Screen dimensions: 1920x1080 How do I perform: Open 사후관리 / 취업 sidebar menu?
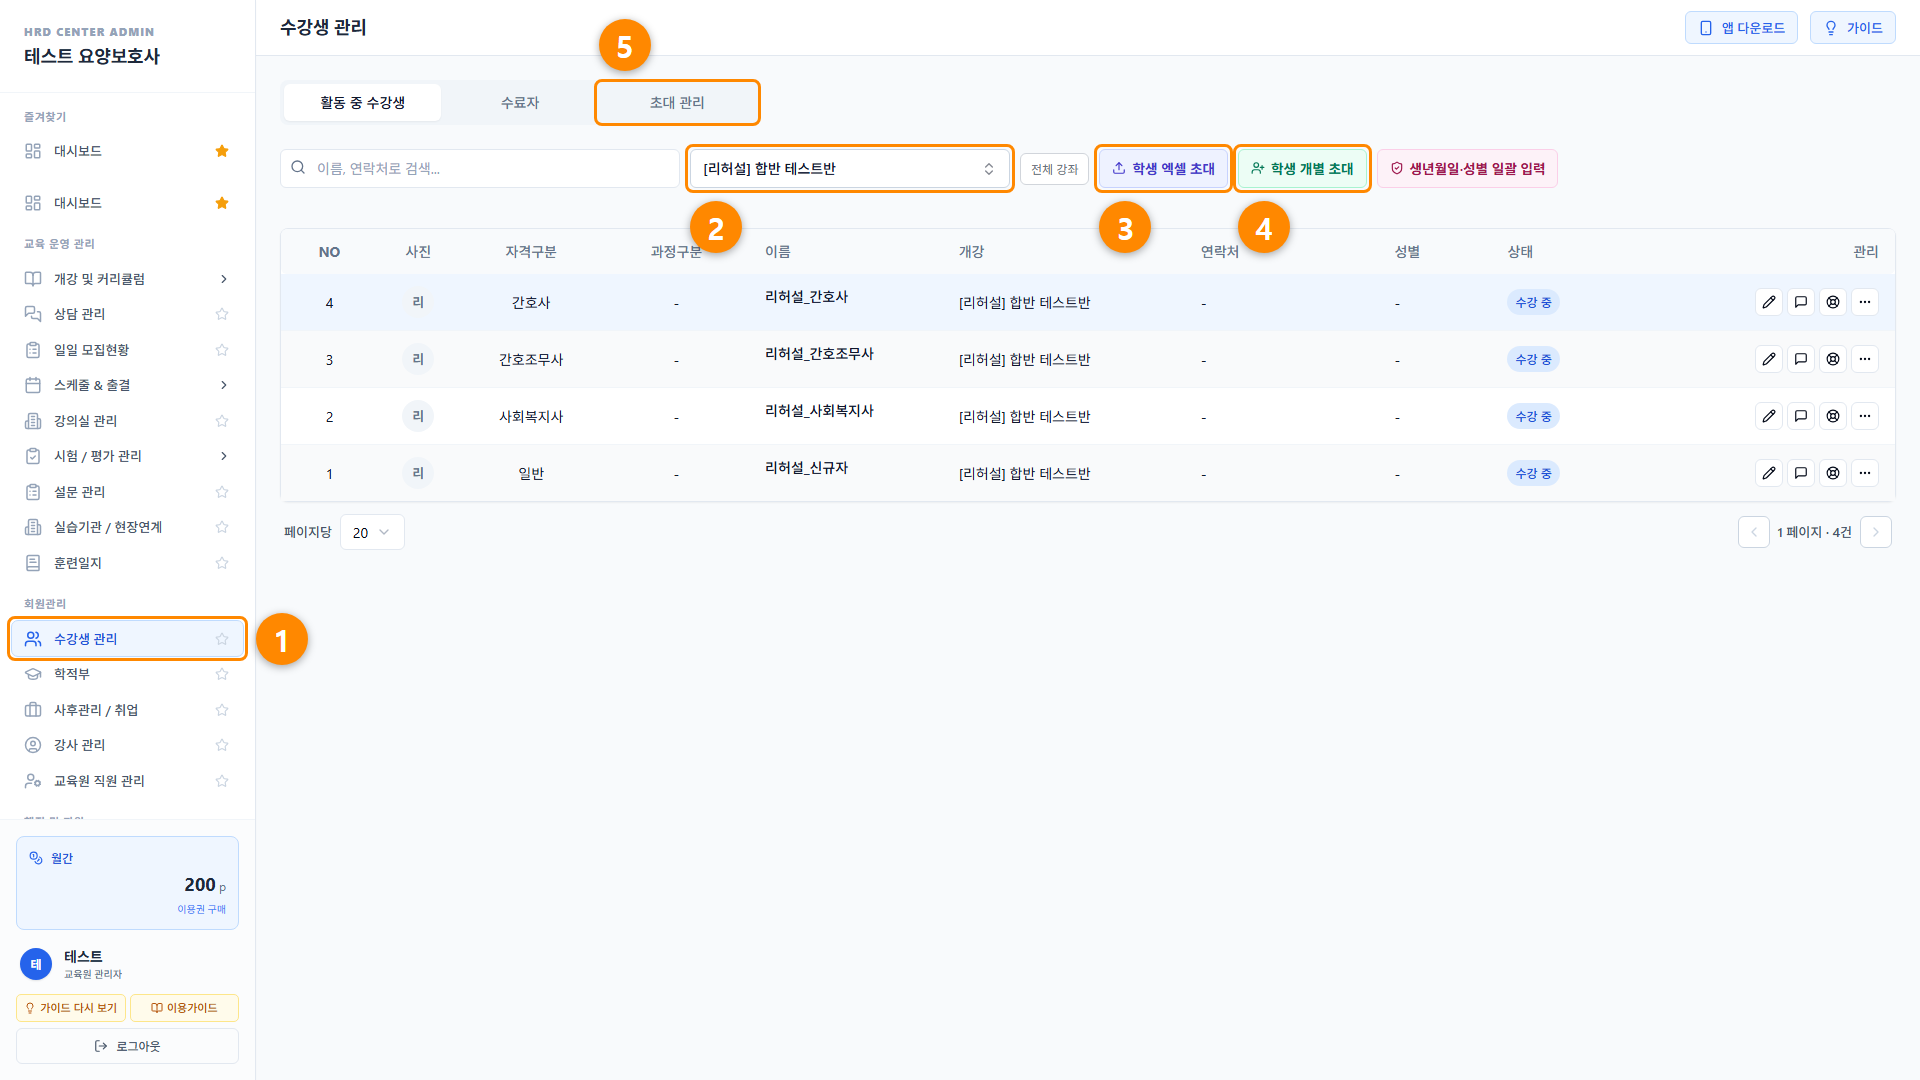click(127, 710)
